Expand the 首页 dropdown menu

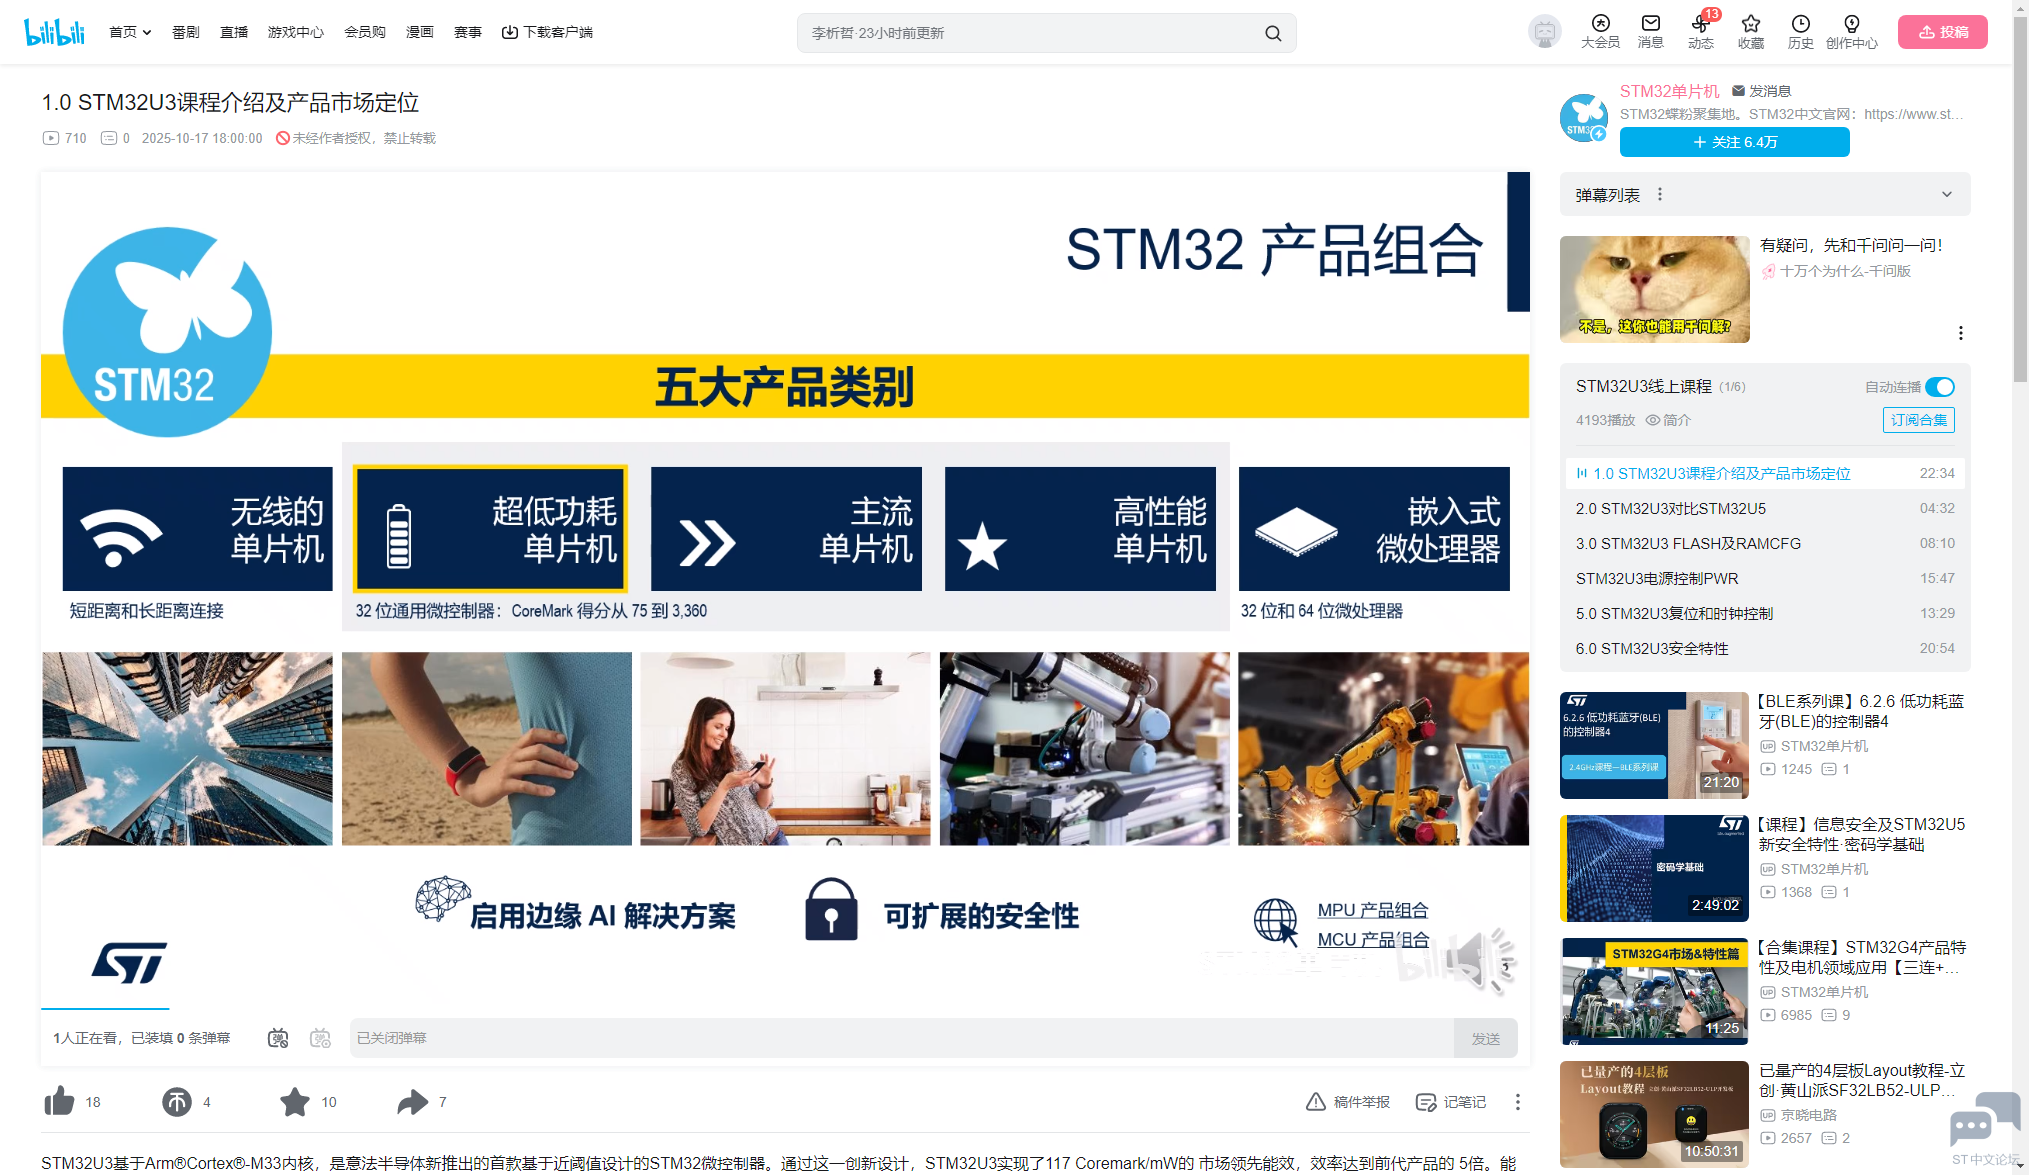(130, 32)
